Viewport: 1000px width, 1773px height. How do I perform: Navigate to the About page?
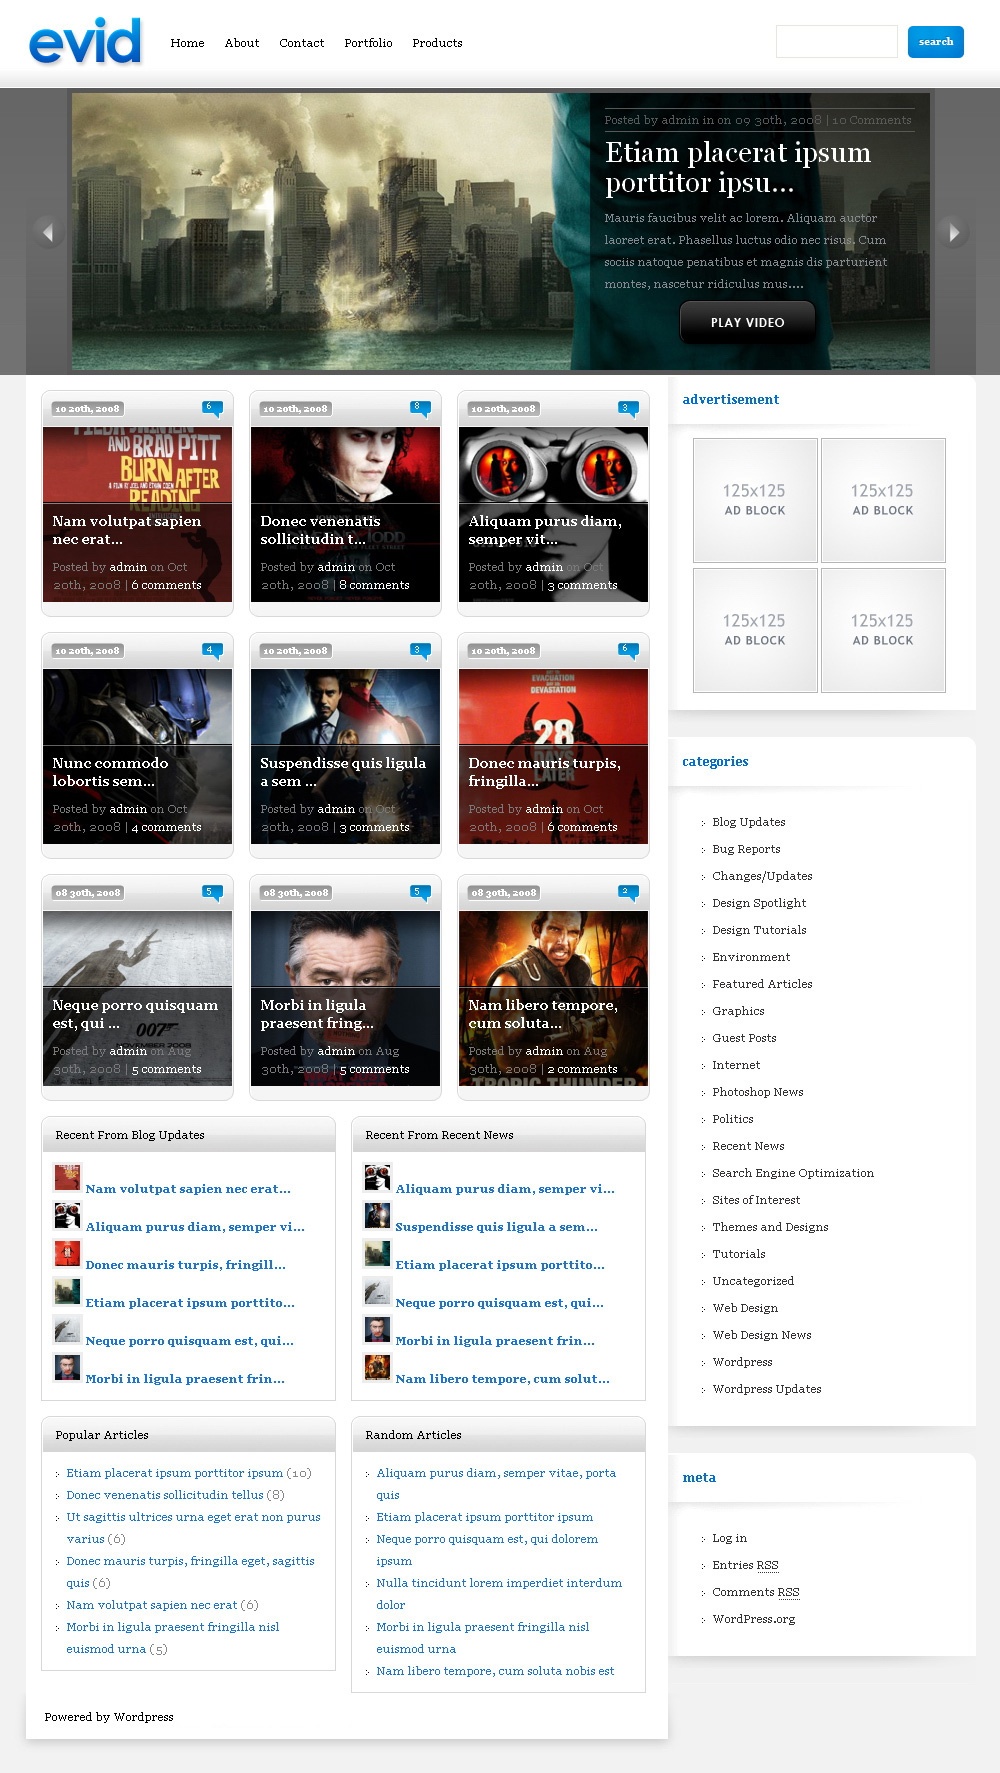click(242, 43)
